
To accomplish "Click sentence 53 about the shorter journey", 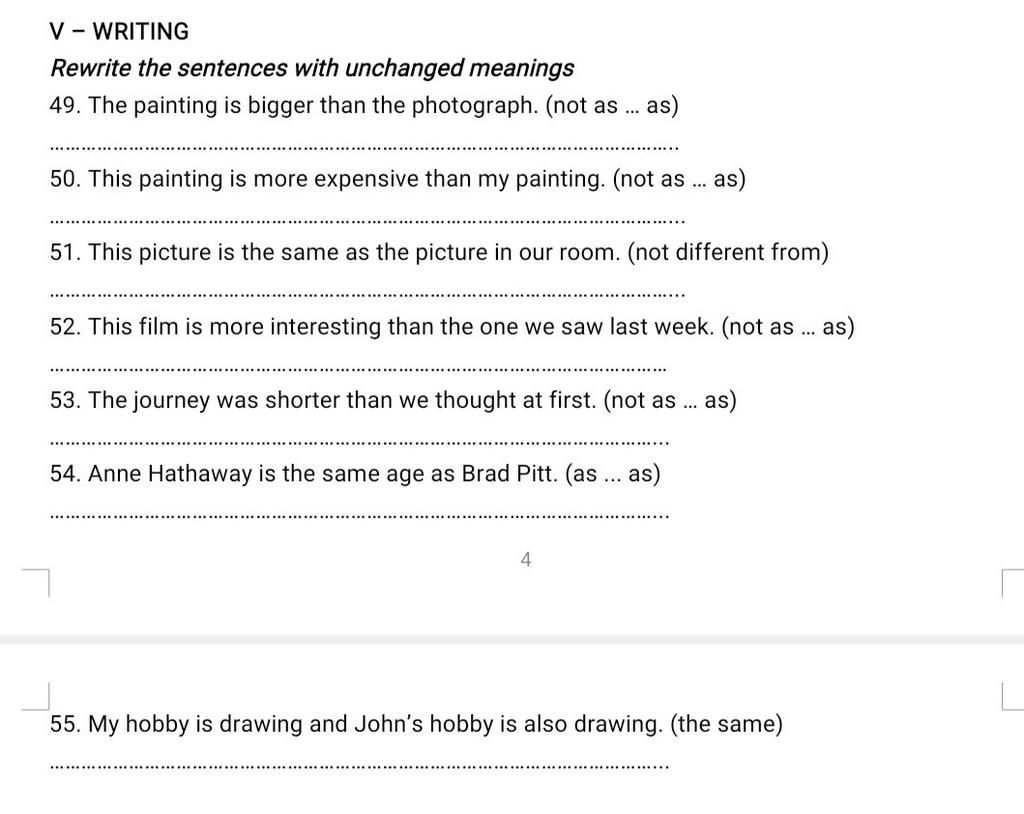I will [393, 400].
